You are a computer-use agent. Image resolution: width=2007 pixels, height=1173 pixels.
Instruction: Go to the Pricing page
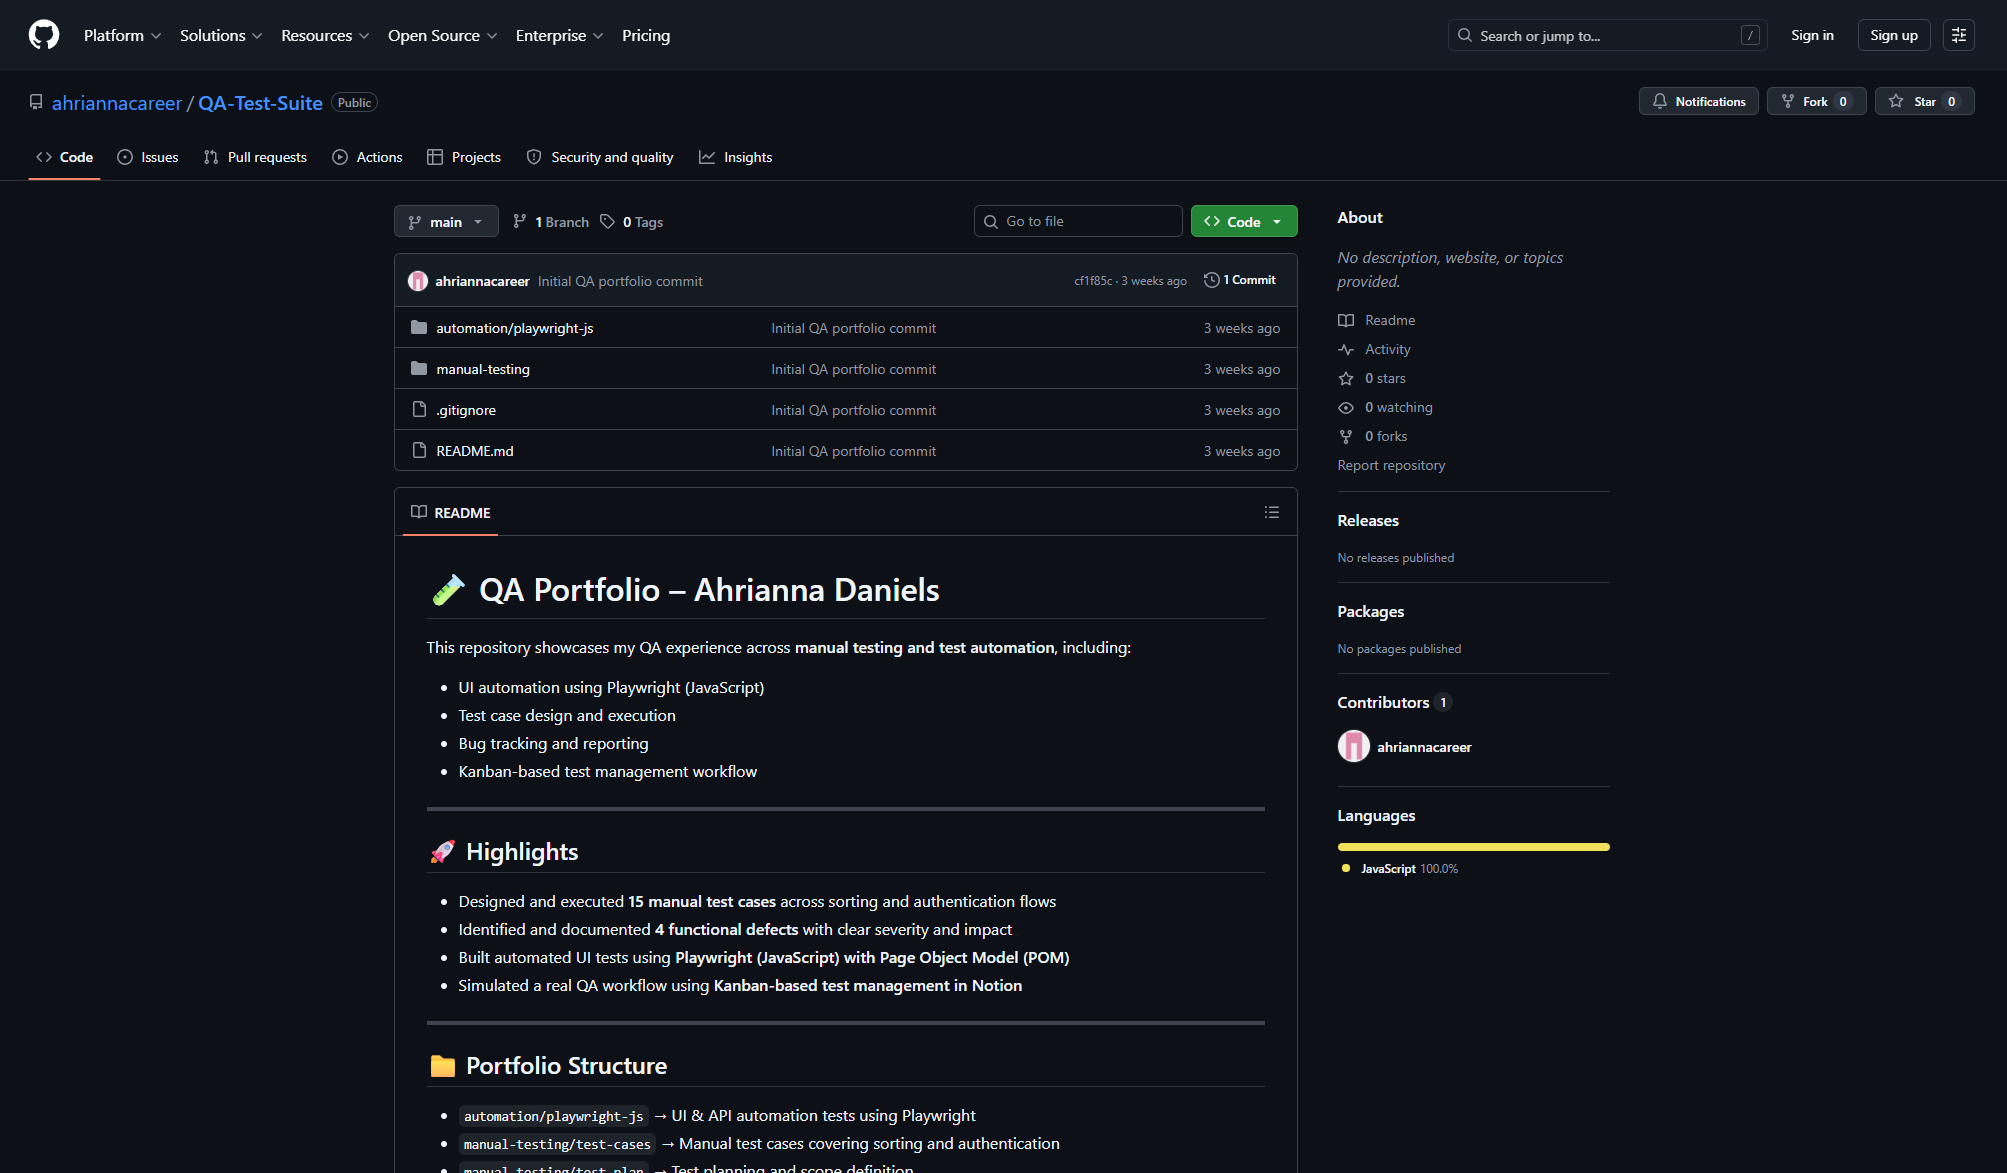[646, 35]
